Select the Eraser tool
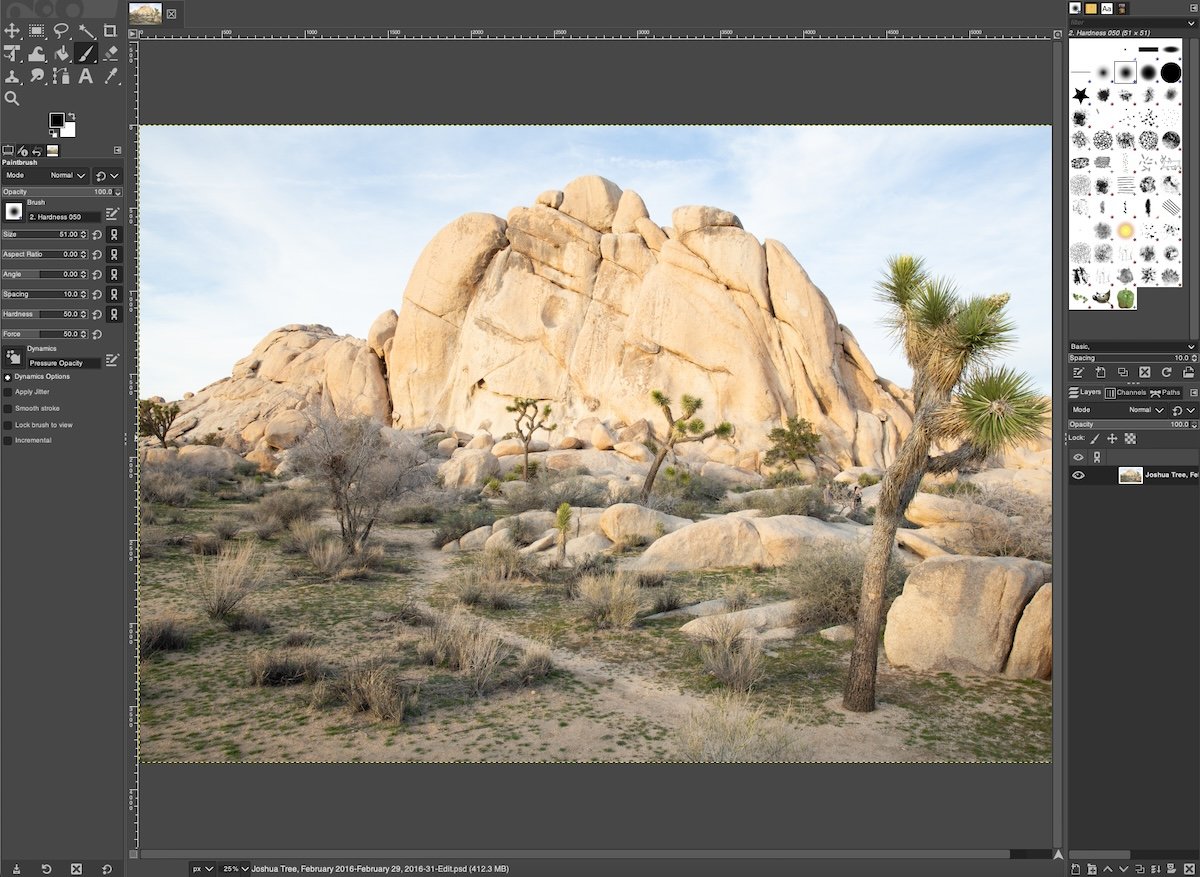Image resolution: width=1200 pixels, height=877 pixels. point(110,53)
